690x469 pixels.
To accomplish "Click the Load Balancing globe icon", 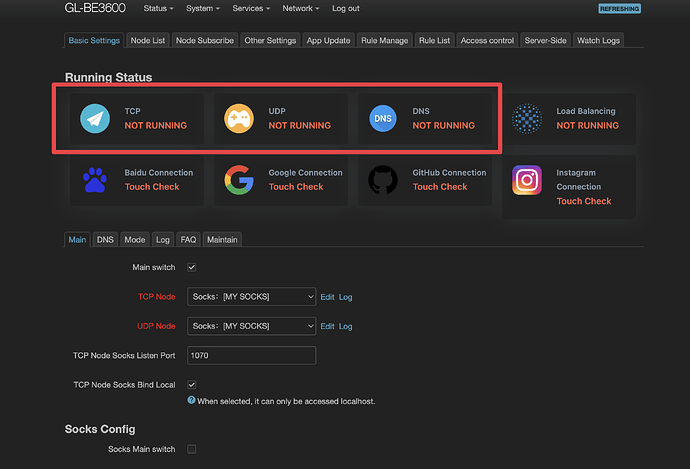I will click(x=527, y=118).
